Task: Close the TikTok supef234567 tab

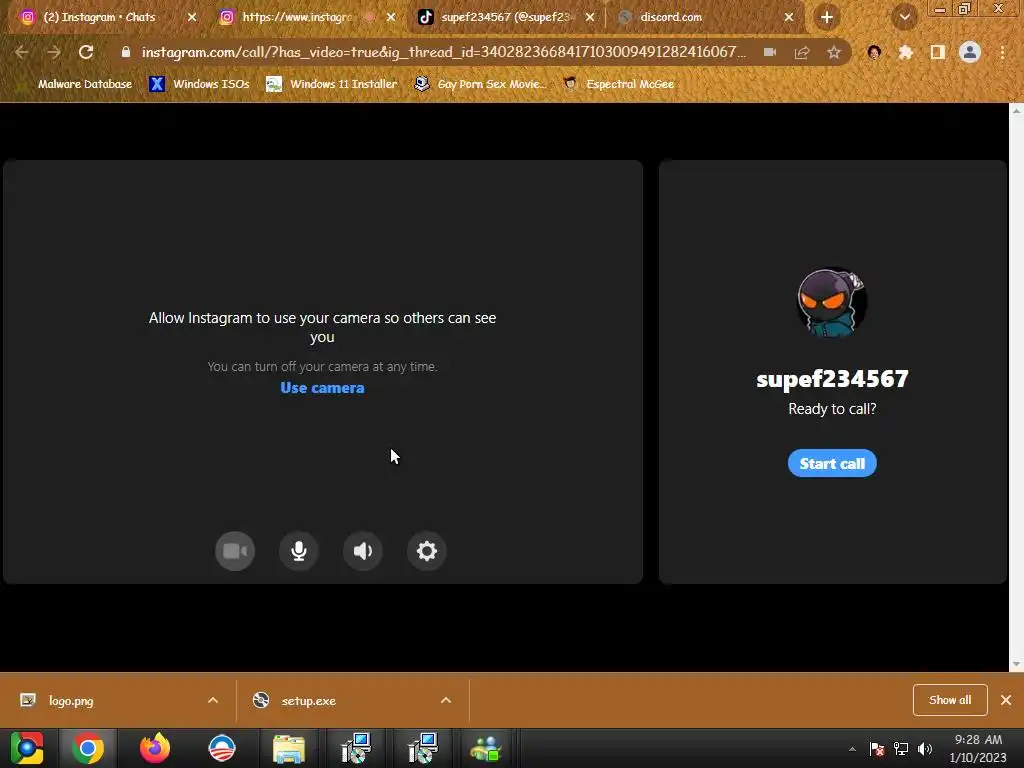Action: coord(590,18)
